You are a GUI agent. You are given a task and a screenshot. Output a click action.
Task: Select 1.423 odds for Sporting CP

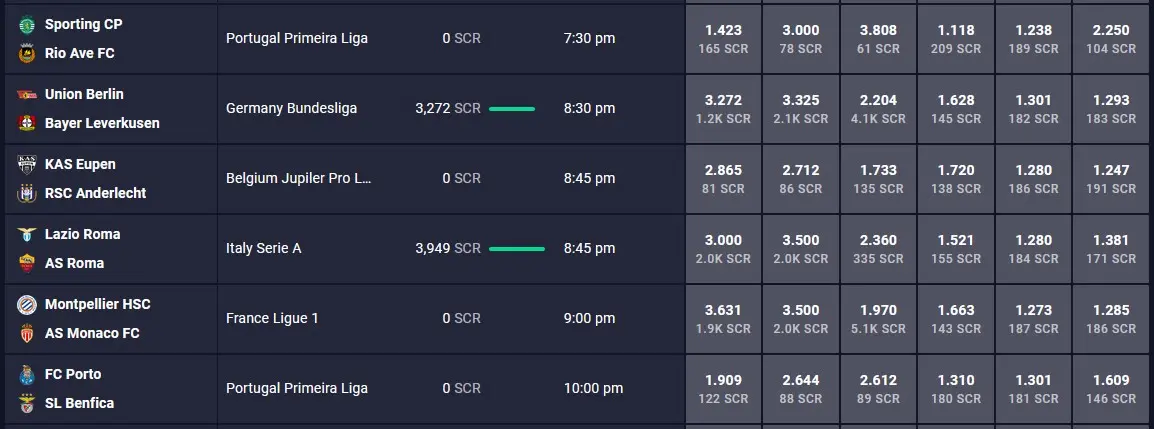click(723, 39)
